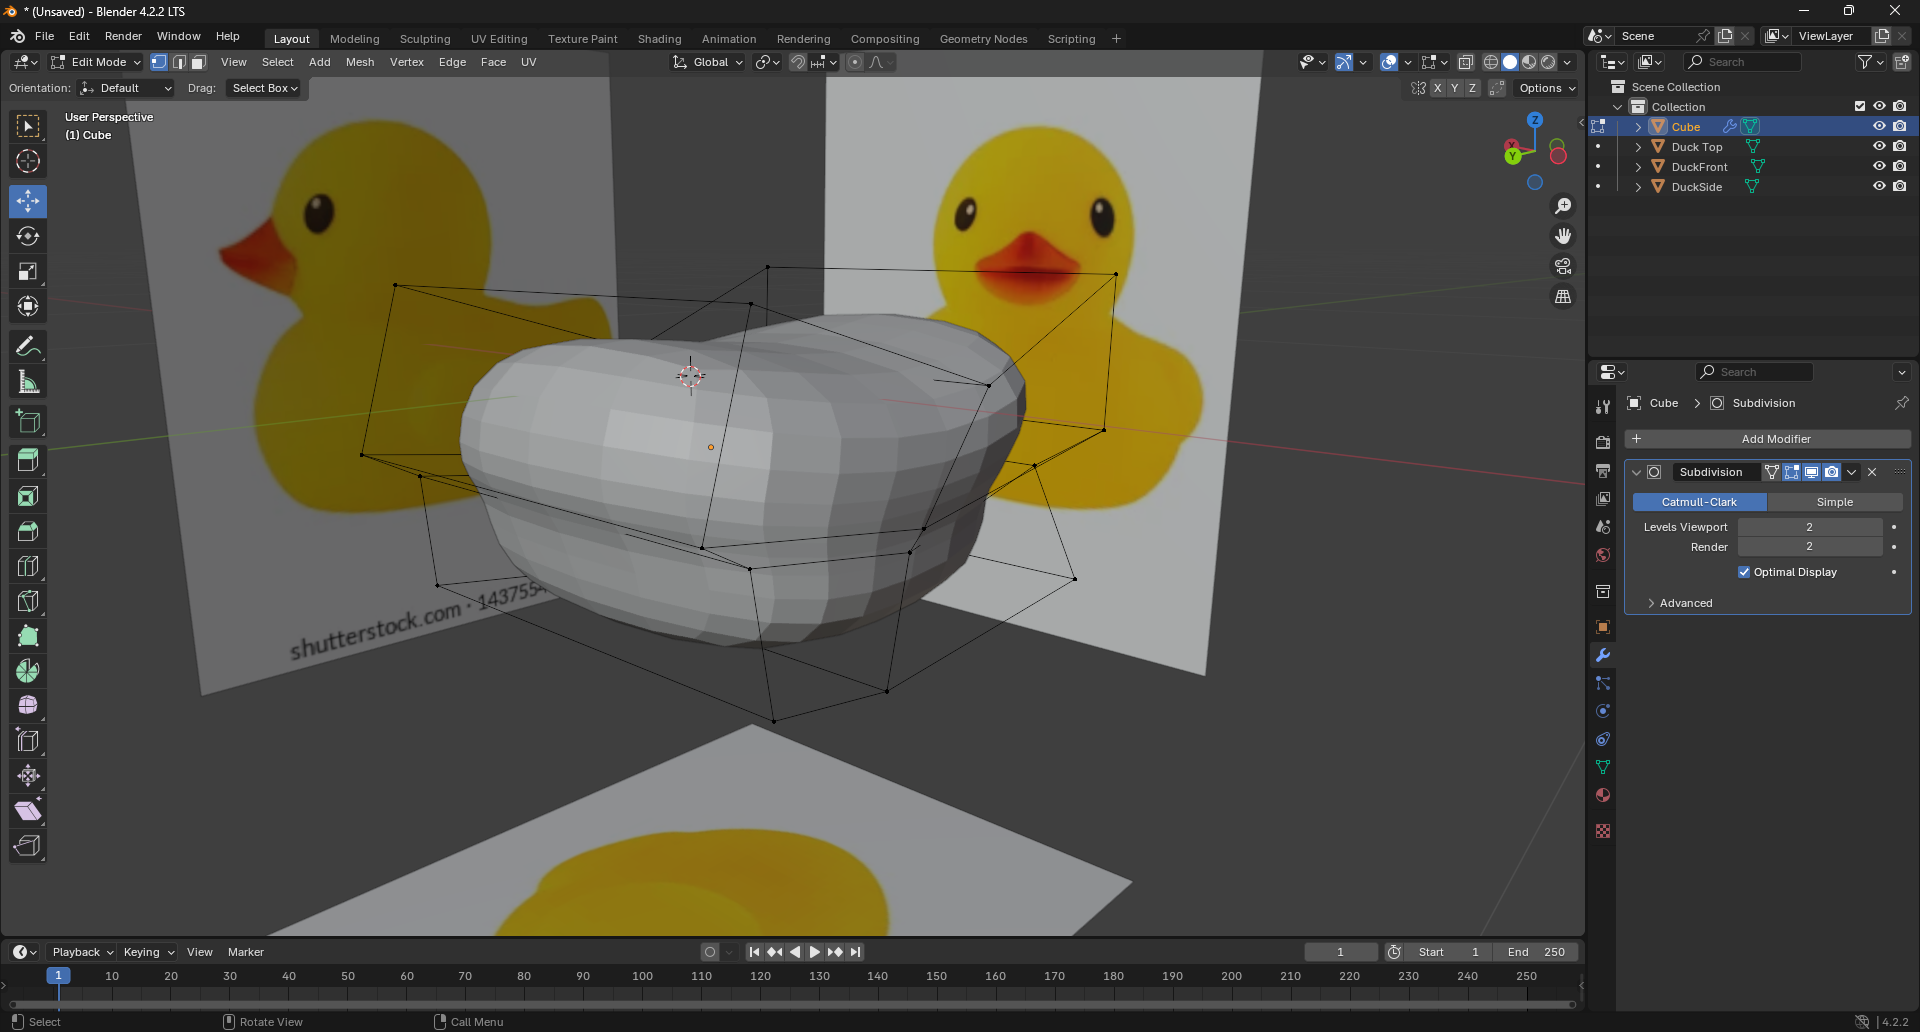The width and height of the screenshot is (1920, 1032).
Task: Open the Sculpting workspace tab
Action: 425,39
